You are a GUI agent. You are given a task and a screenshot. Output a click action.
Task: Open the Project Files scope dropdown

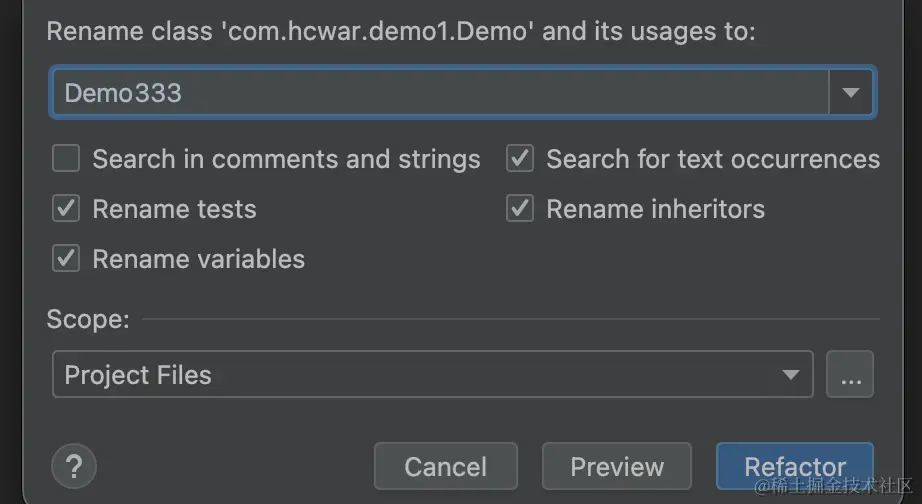click(430, 375)
